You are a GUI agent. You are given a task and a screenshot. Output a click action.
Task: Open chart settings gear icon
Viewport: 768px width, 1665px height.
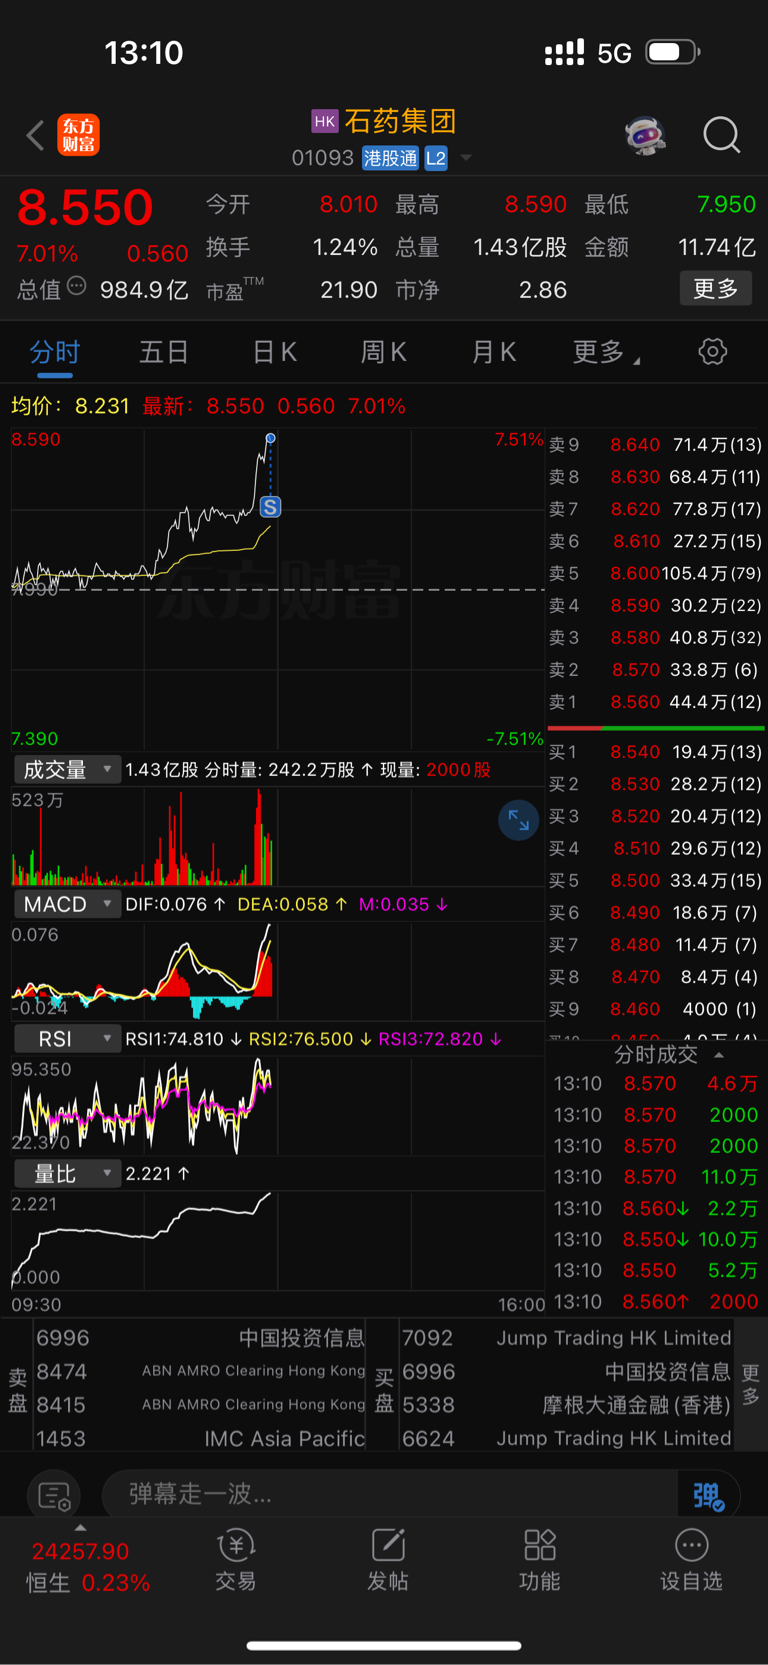click(712, 352)
